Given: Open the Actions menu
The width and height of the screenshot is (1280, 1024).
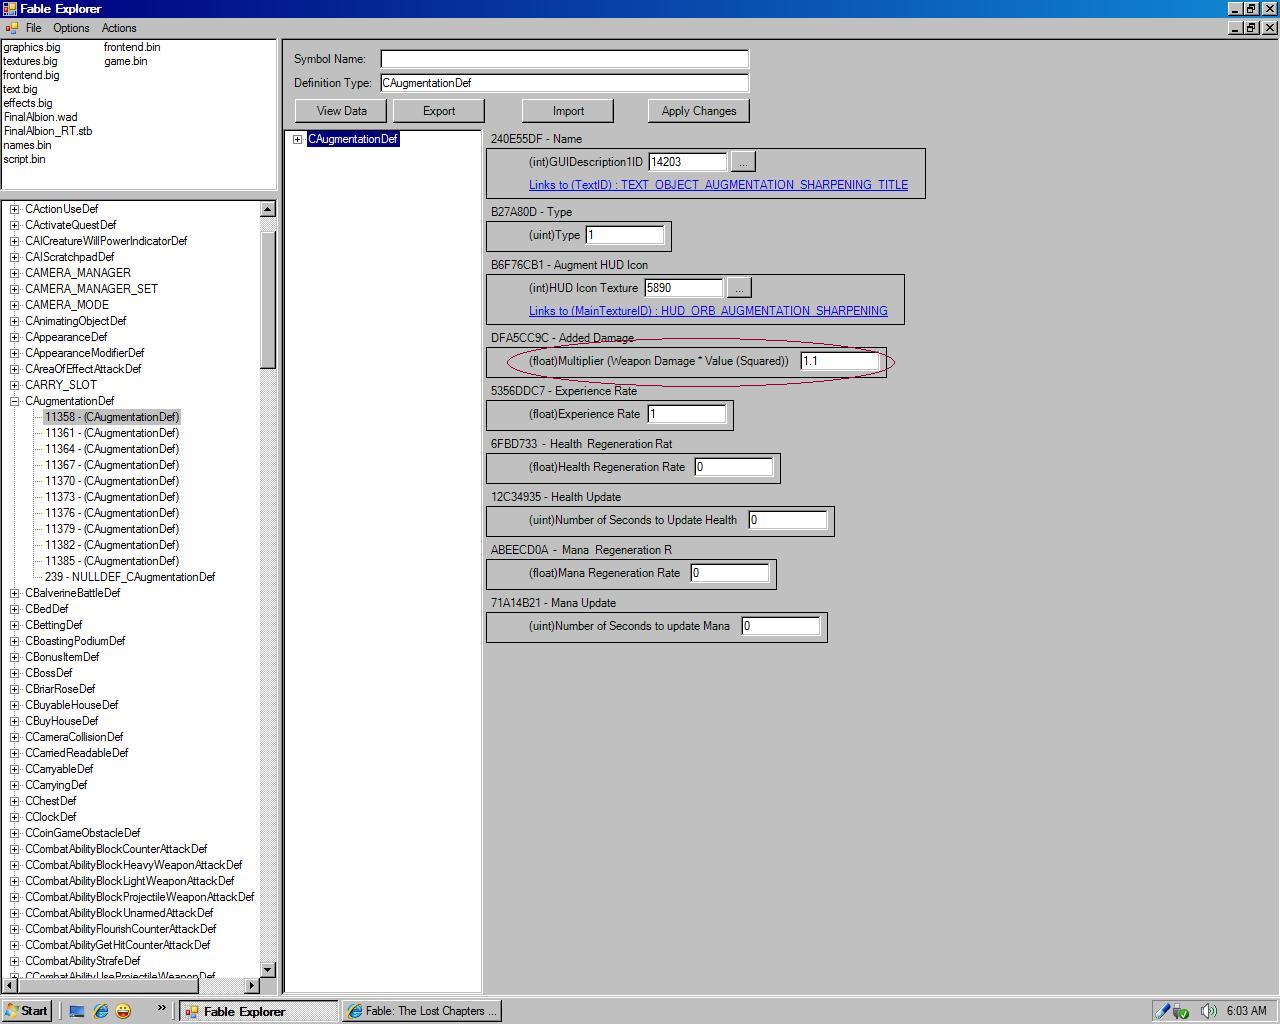Looking at the screenshot, I should point(119,28).
